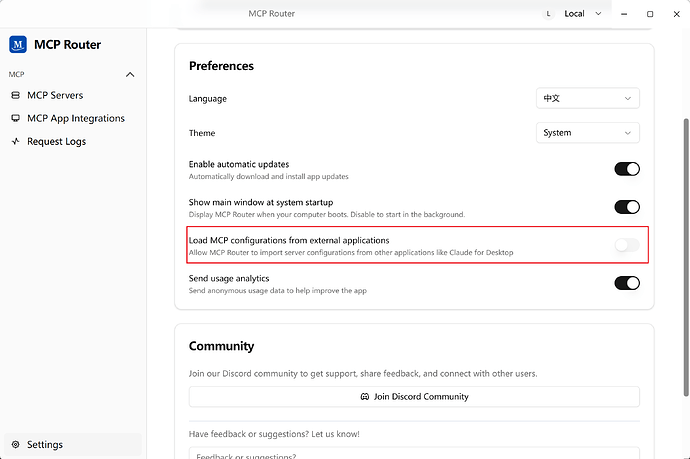The width and height of the screenshot is (690, 459).
Task: Select Settings in the sidebar
Action: point(73,444)
